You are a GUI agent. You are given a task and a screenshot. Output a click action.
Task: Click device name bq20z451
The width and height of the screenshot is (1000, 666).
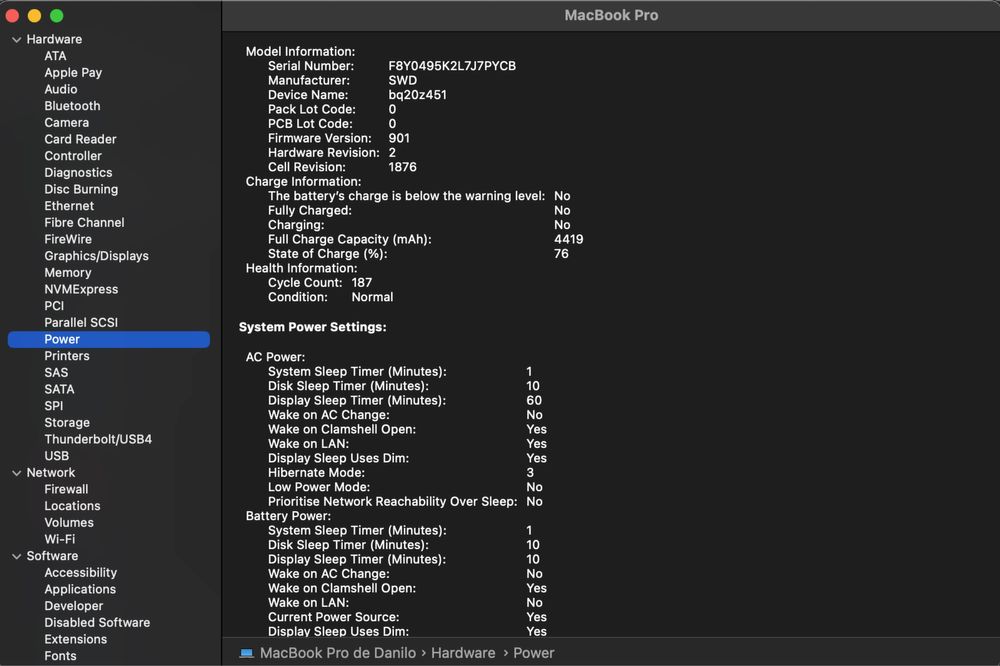[418, 95]
